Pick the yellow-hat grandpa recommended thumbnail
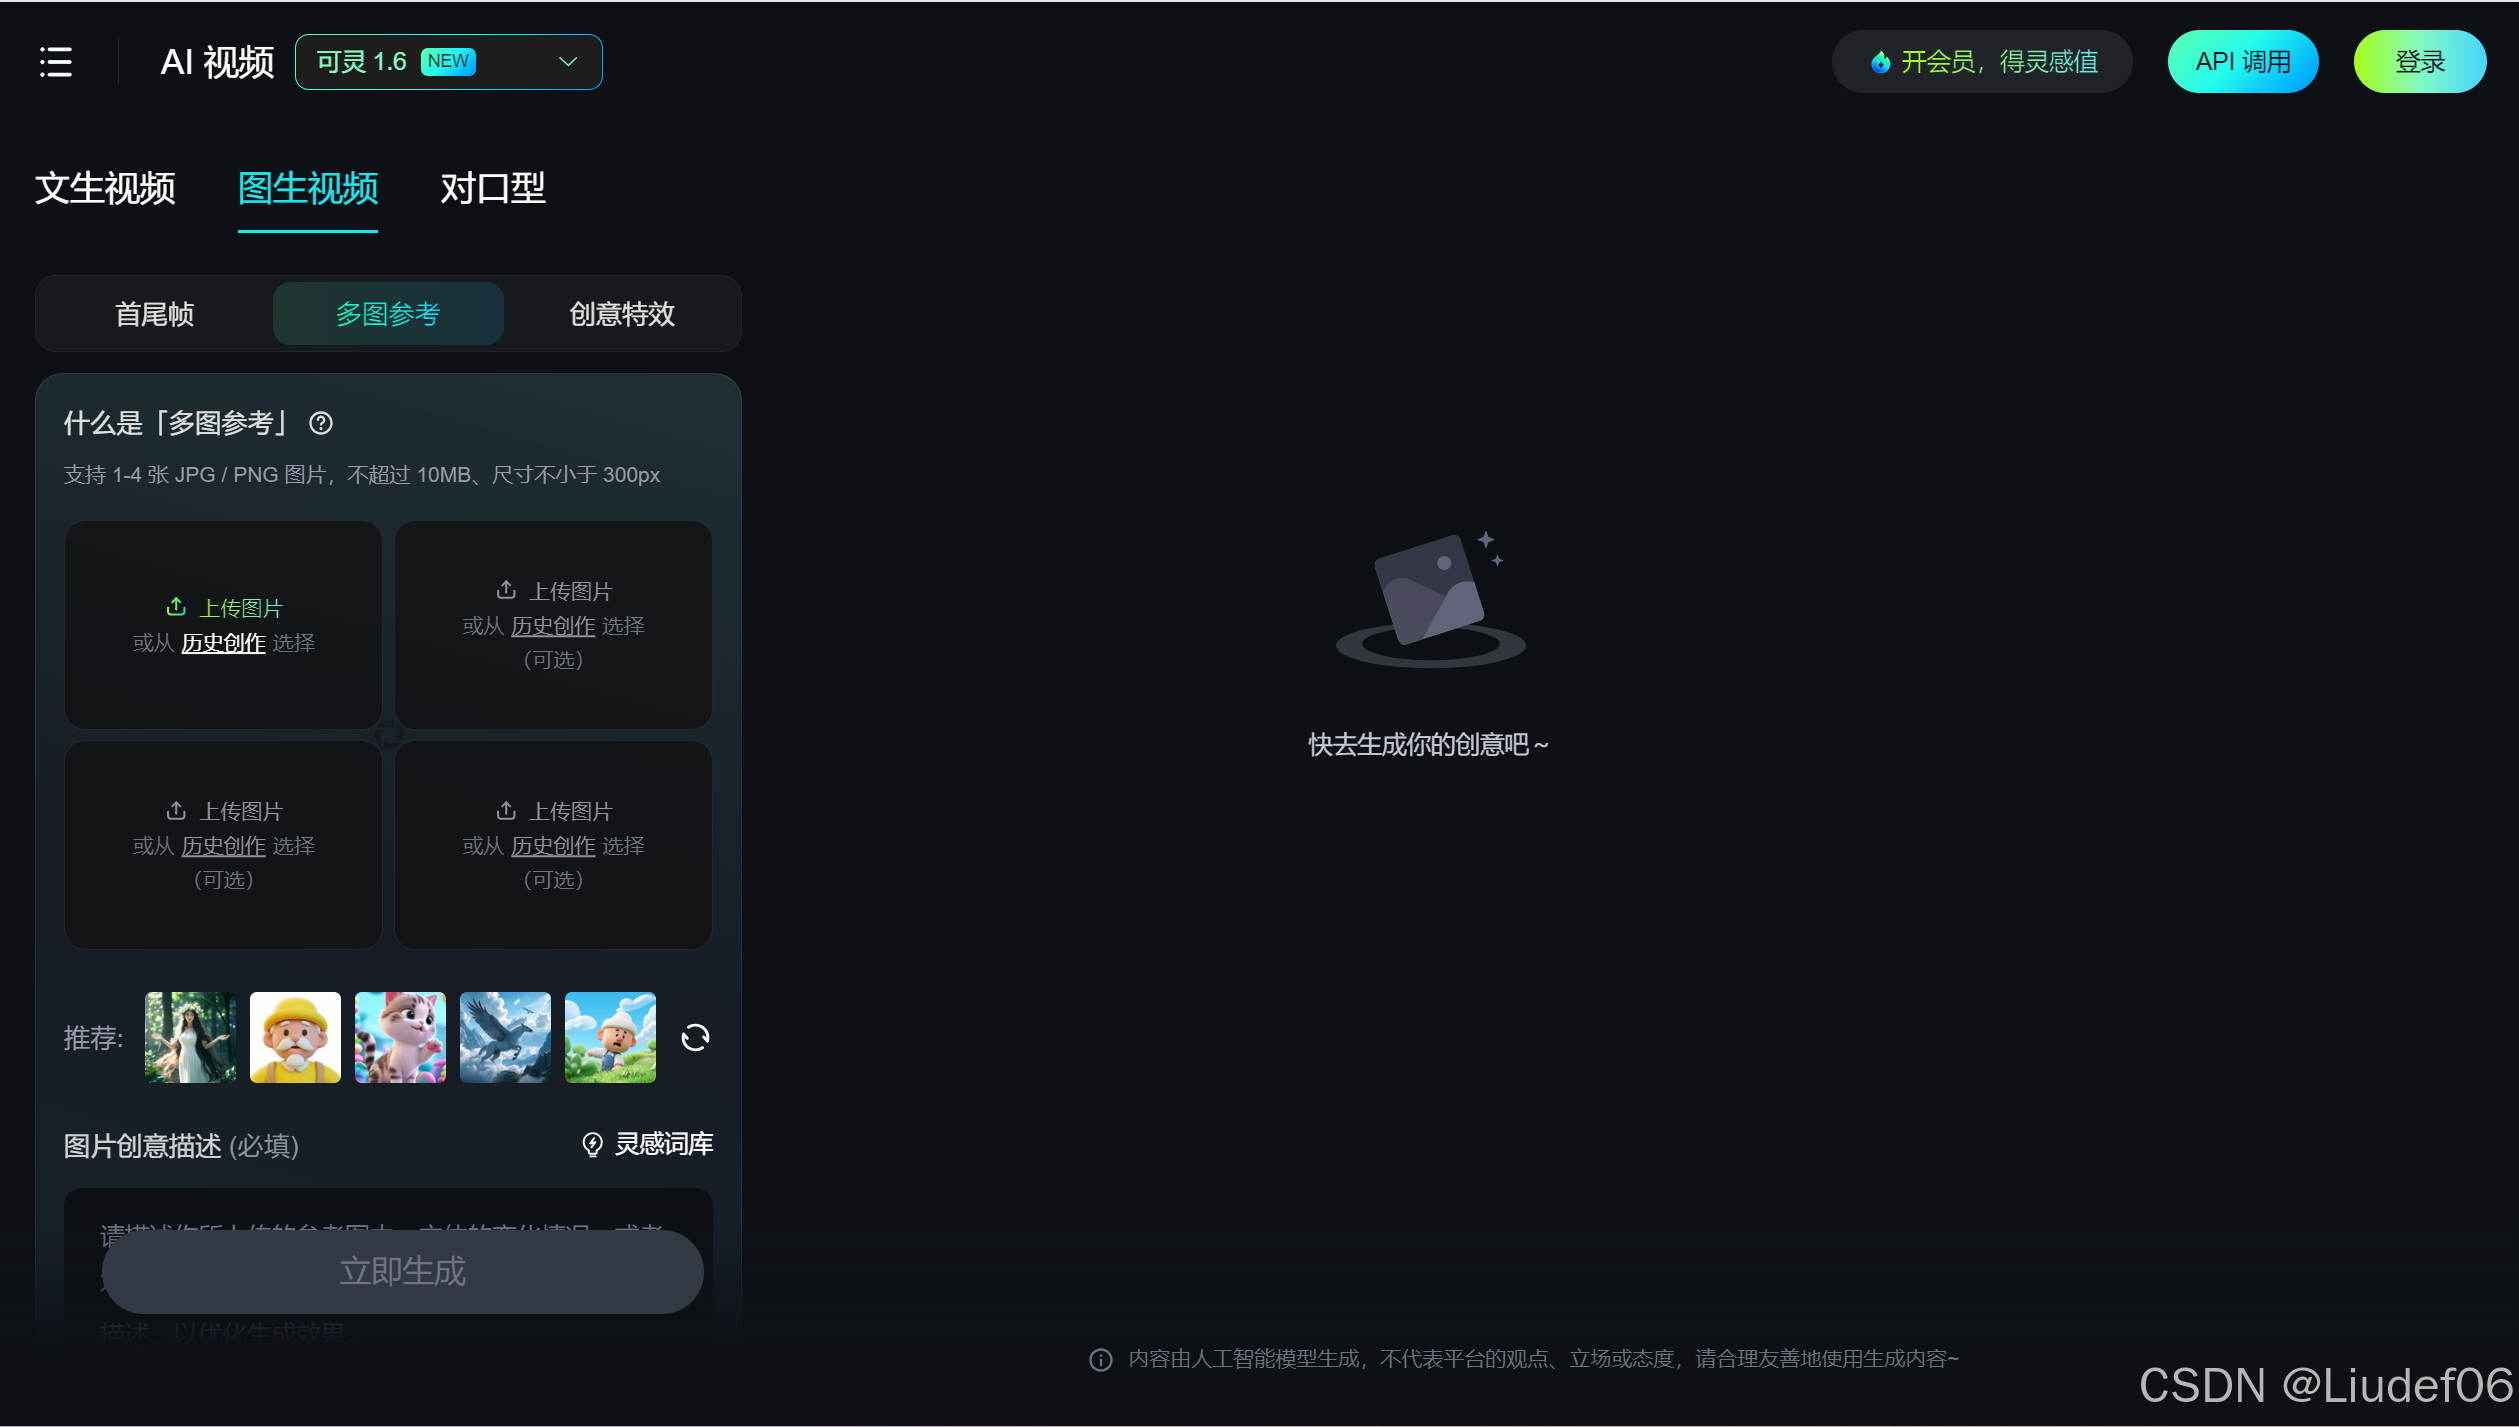The width and height of the screenshot is (2519, 1427). coord(295,1038)
